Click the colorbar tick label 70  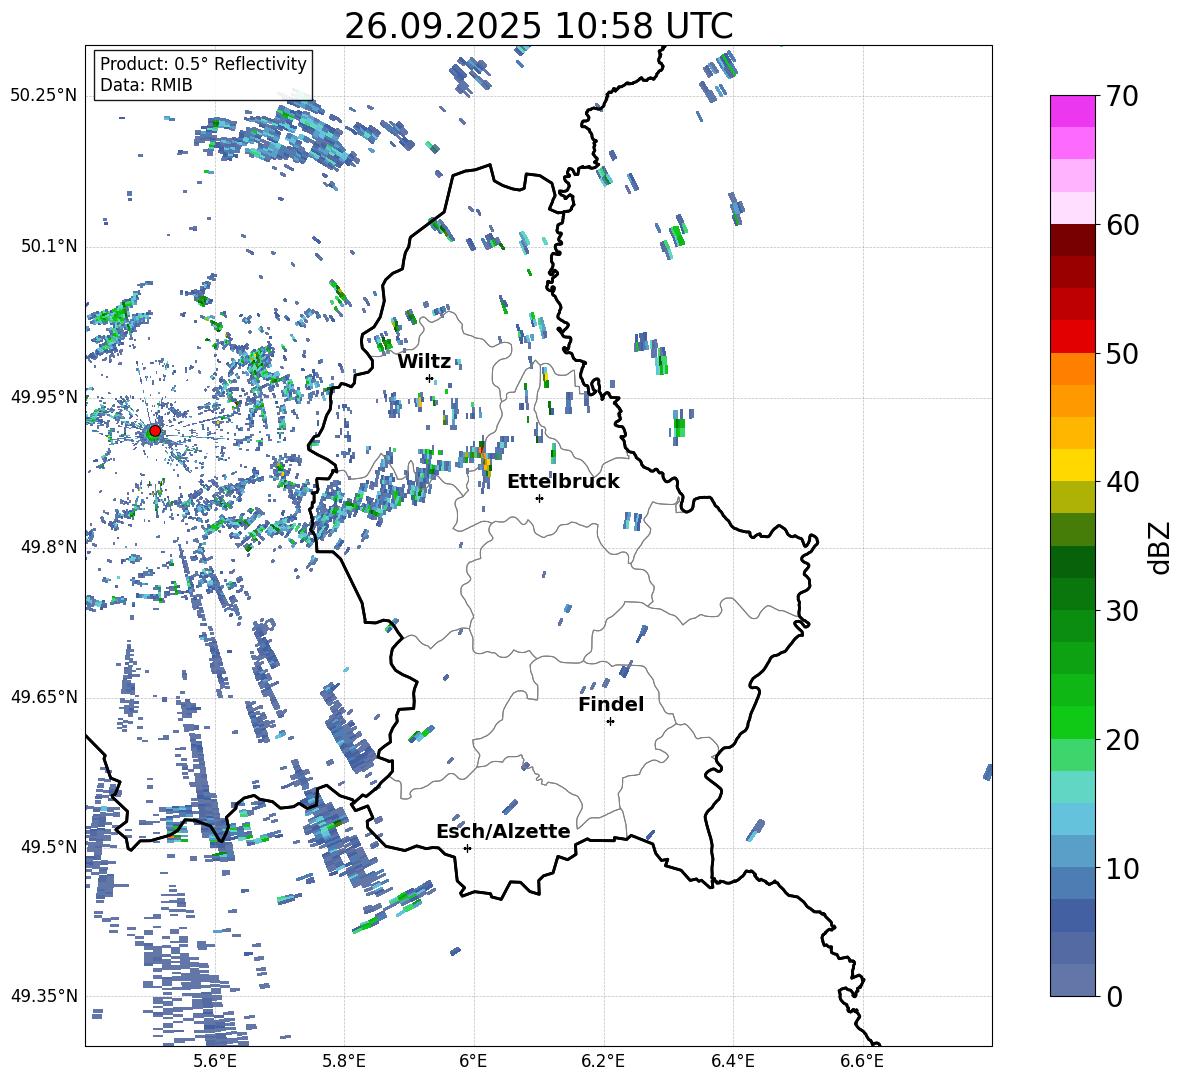tap(1123, 97)
